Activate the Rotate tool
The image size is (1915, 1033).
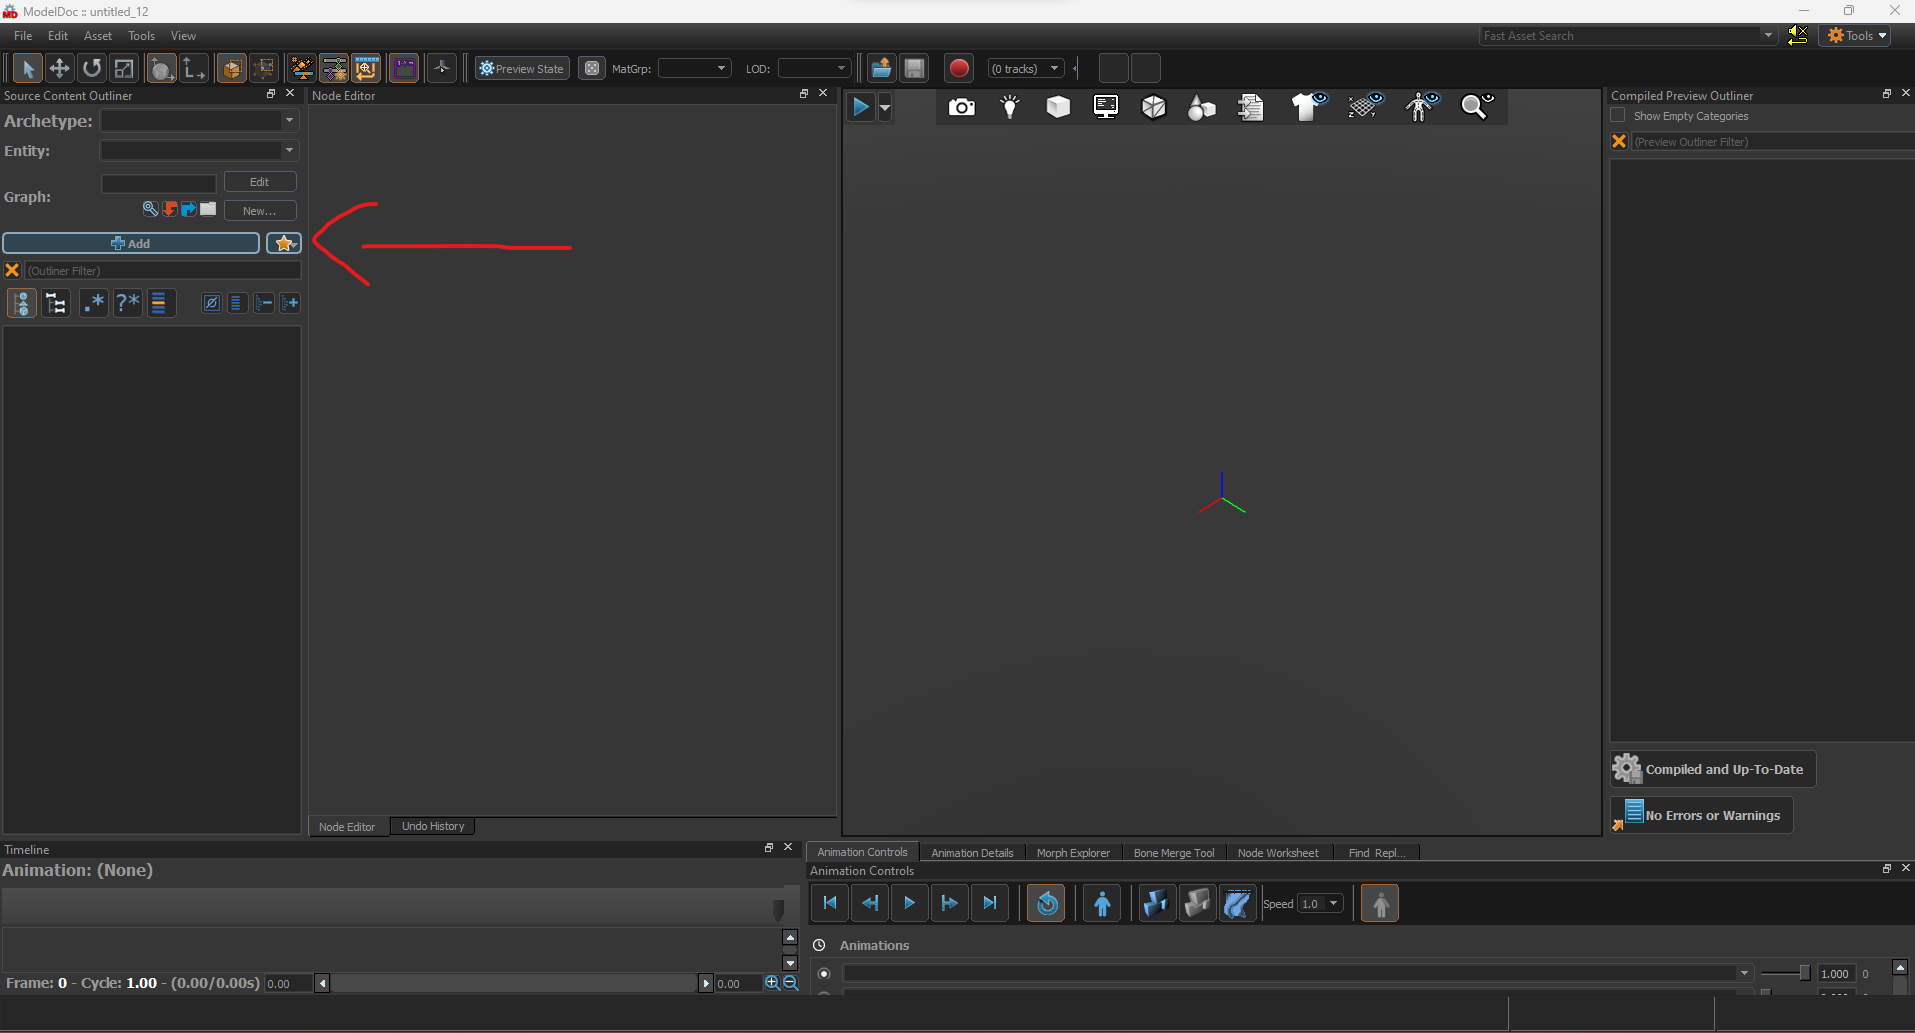tap(92, 68)
